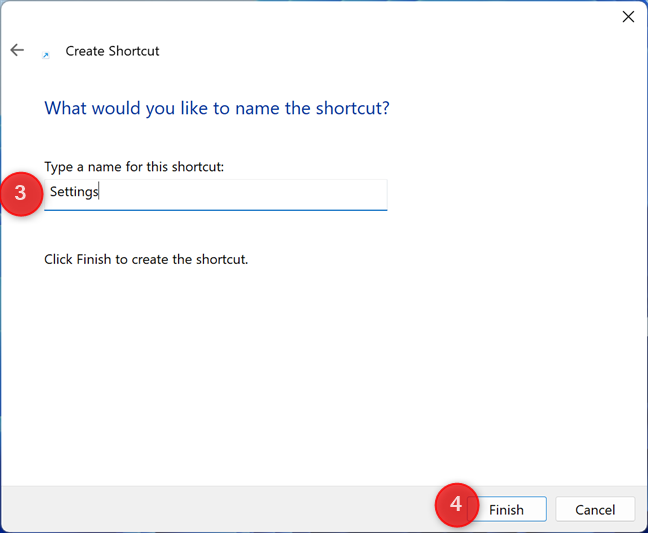Click the shortcut icon beside Create Shortcut
The image size is (648, 533).
pos(46,55)
